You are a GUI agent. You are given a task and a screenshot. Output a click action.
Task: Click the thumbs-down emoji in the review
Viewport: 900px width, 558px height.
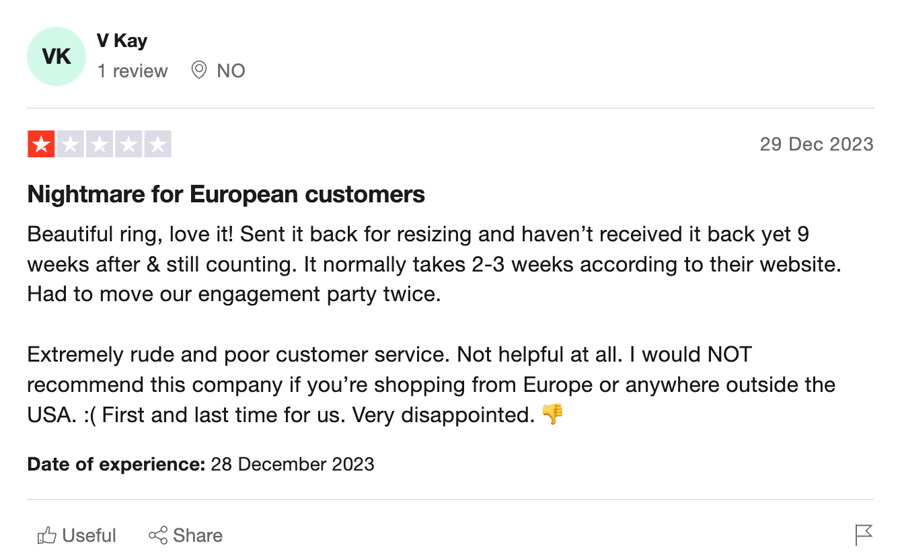pyautogui.click(x=552, y=414)
